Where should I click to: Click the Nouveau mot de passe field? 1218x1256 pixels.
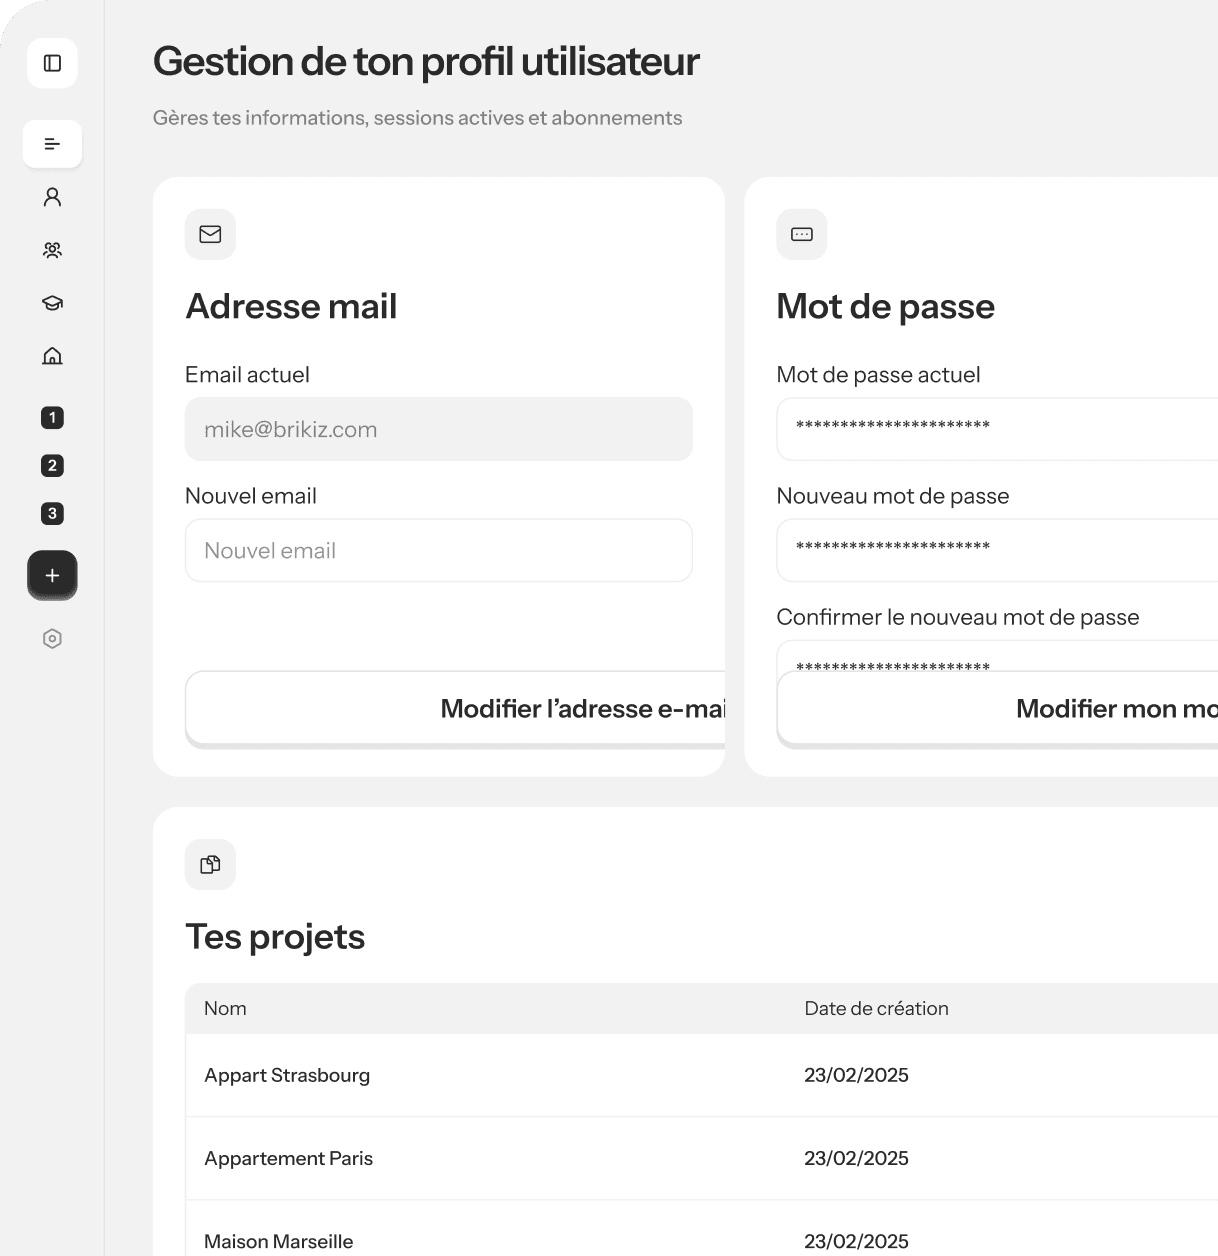(x=996, y=550)
